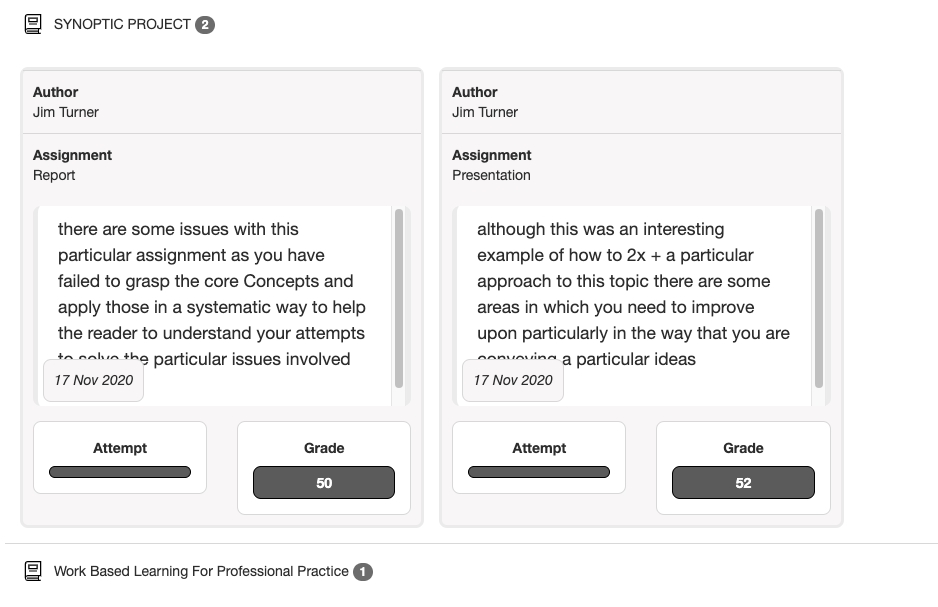Expand Work Based Learning For Professional Practice
938x607 pixels.
pos(201,571)
